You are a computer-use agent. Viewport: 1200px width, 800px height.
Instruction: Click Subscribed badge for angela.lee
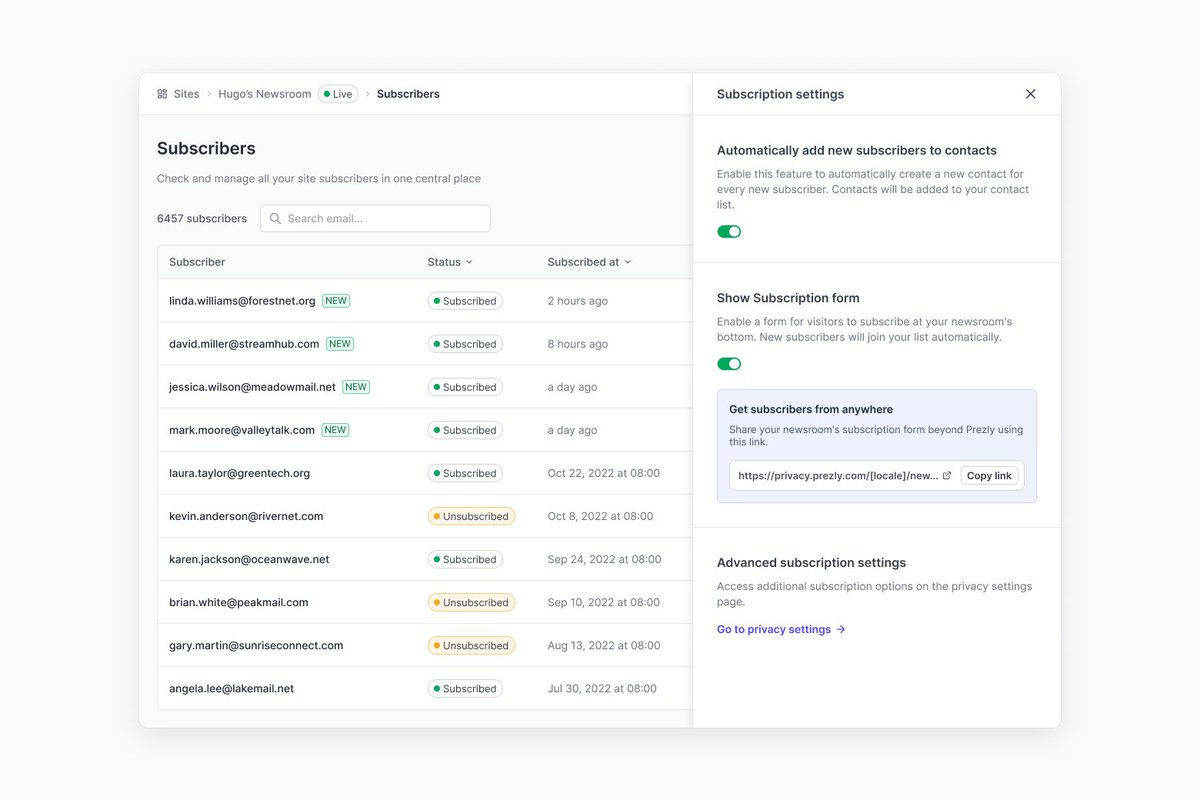coord(465,688)
